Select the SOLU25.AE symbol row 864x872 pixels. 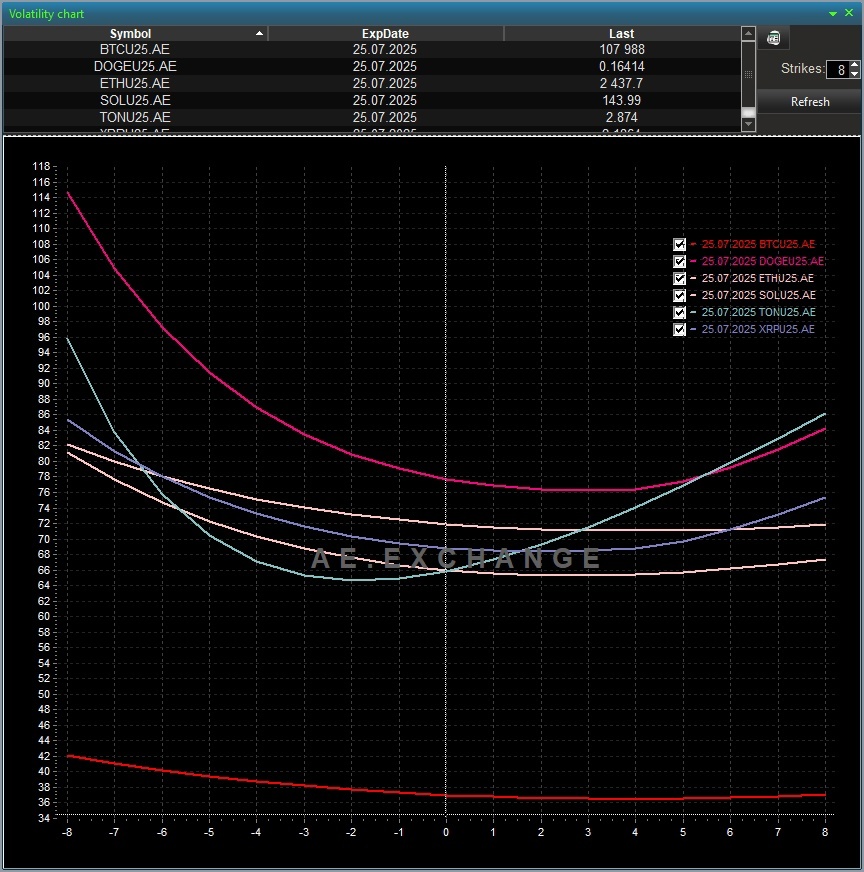(x=372, y=100)
